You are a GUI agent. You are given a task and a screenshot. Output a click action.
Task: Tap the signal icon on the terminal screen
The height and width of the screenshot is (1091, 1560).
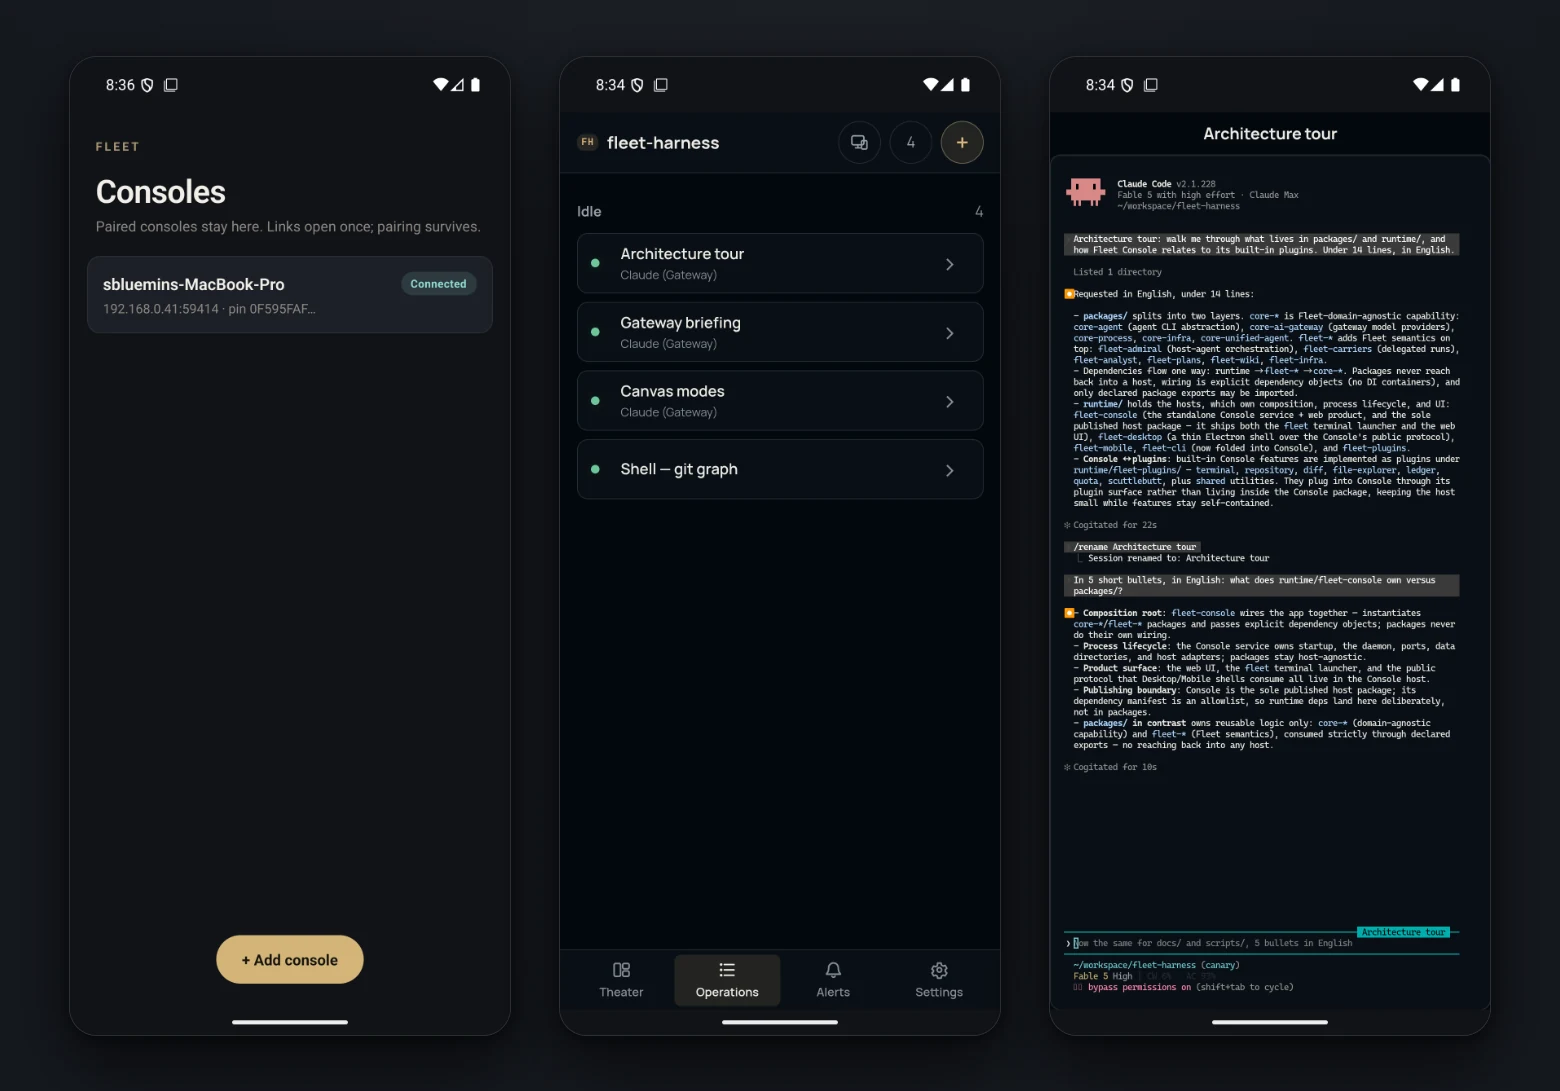click(x=1437, y=85)
